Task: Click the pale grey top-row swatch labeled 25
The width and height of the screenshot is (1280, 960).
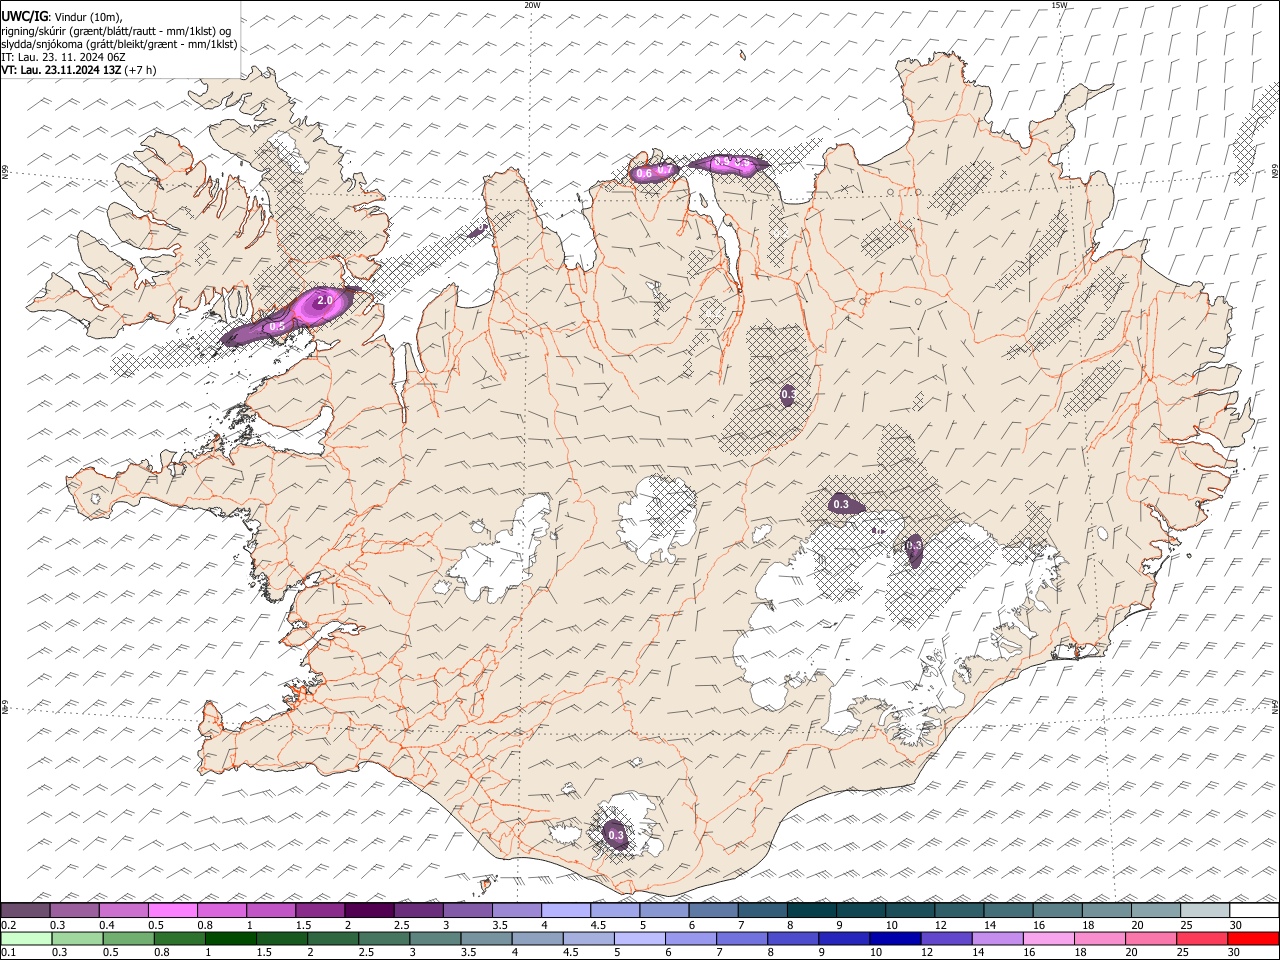Action: 1205,911
